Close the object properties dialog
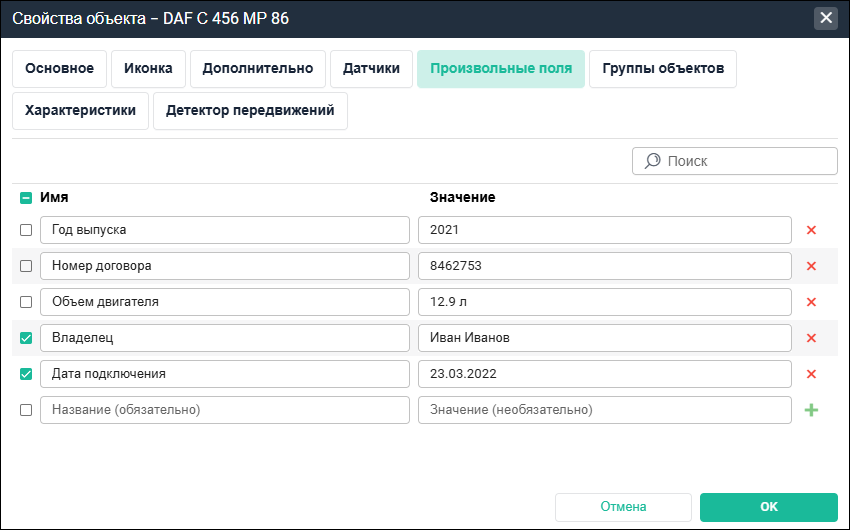850x530 pixels. tap(825, 18)
